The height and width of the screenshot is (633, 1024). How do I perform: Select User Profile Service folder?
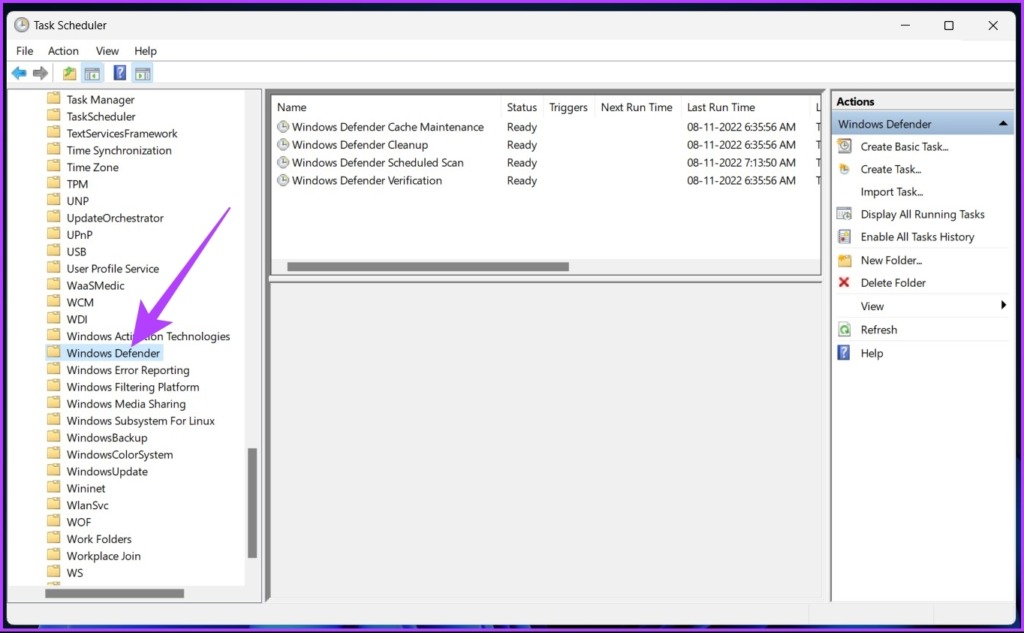(x=112, y=268)
